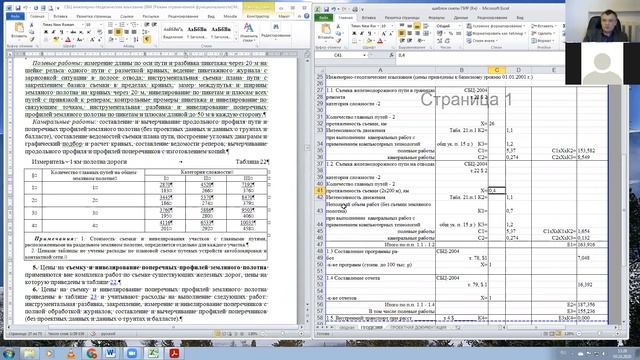The width and height of the screenshot is (640, 360).
Task: Open Word font name dropdown
Action: pyautogui.click(x=82, y=24)
